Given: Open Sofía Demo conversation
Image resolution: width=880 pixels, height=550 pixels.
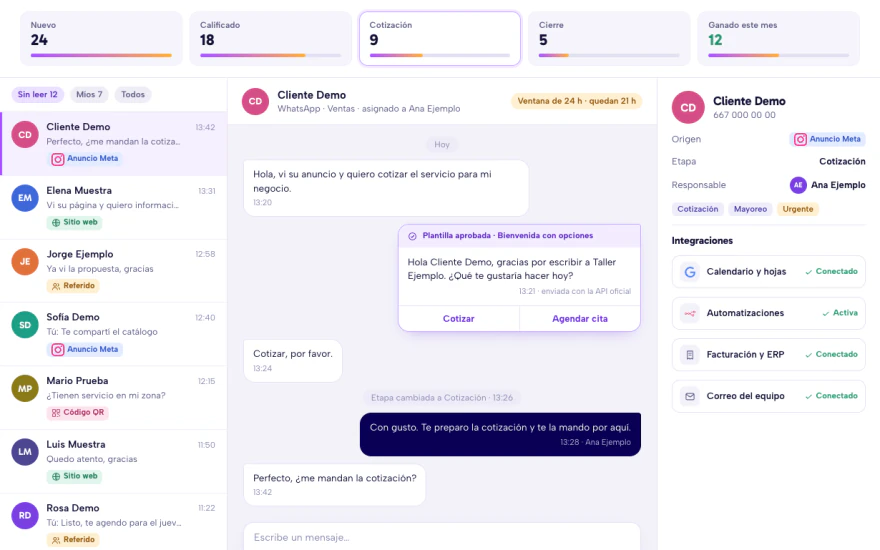Looking at the screenshot, I should pyautogui.click(x=113, y=334).
